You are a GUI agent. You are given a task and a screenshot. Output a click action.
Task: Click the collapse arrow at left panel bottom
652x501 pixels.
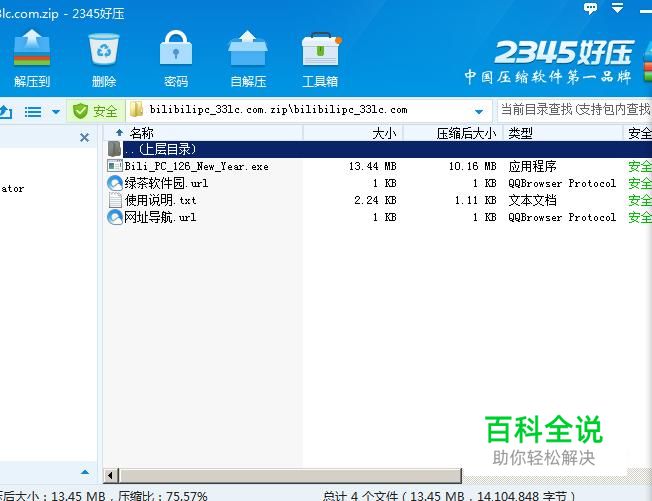pos(85,472)
